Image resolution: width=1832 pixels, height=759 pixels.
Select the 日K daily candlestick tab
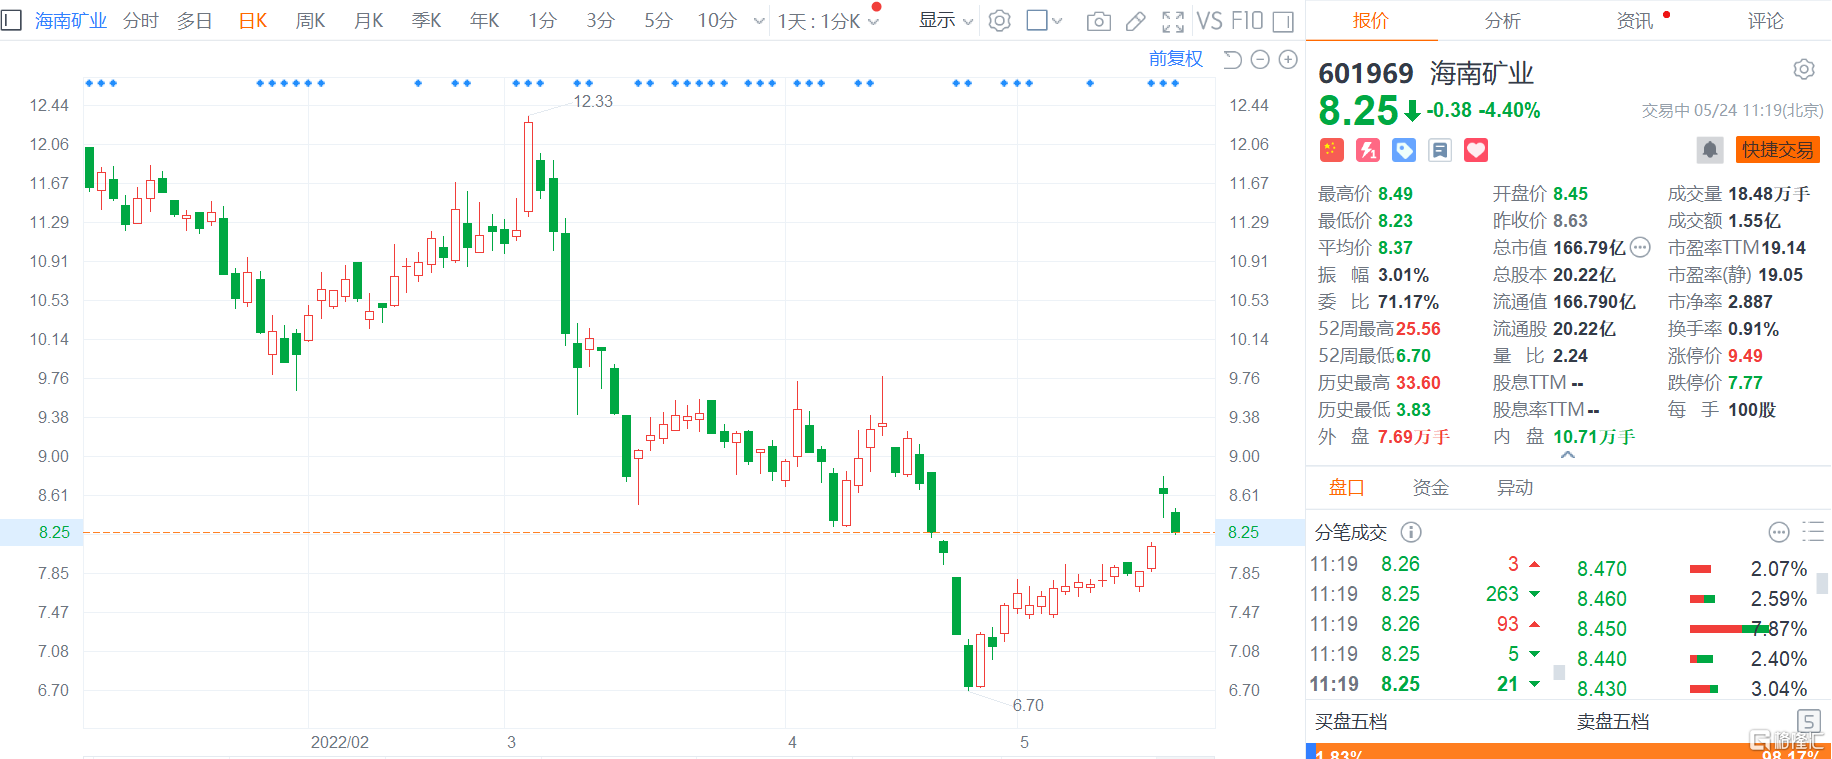(x=253, y=21)
